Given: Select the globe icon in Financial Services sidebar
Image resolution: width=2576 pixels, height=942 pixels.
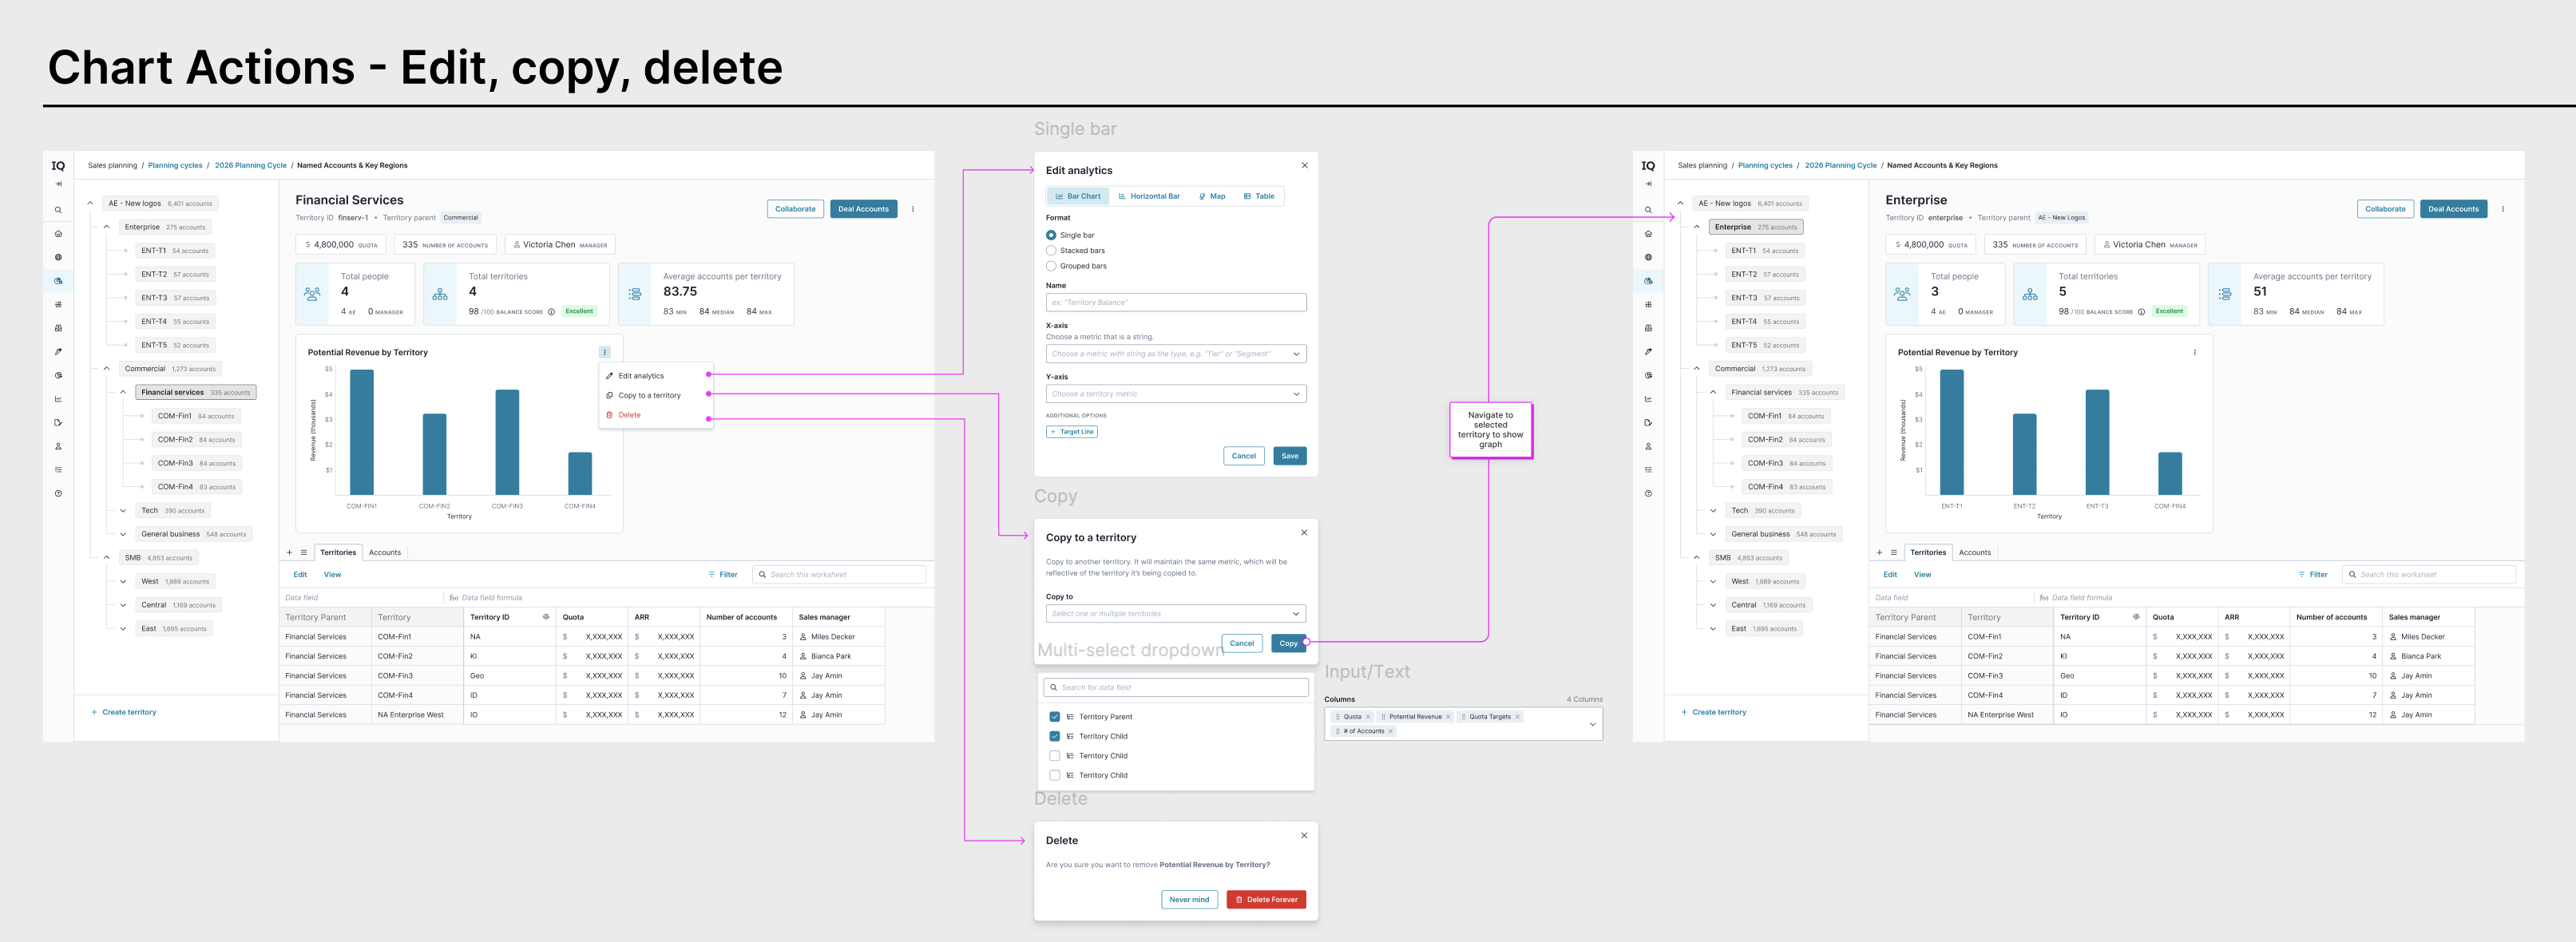Looking at the screenshot, I should tap(58, 257).
